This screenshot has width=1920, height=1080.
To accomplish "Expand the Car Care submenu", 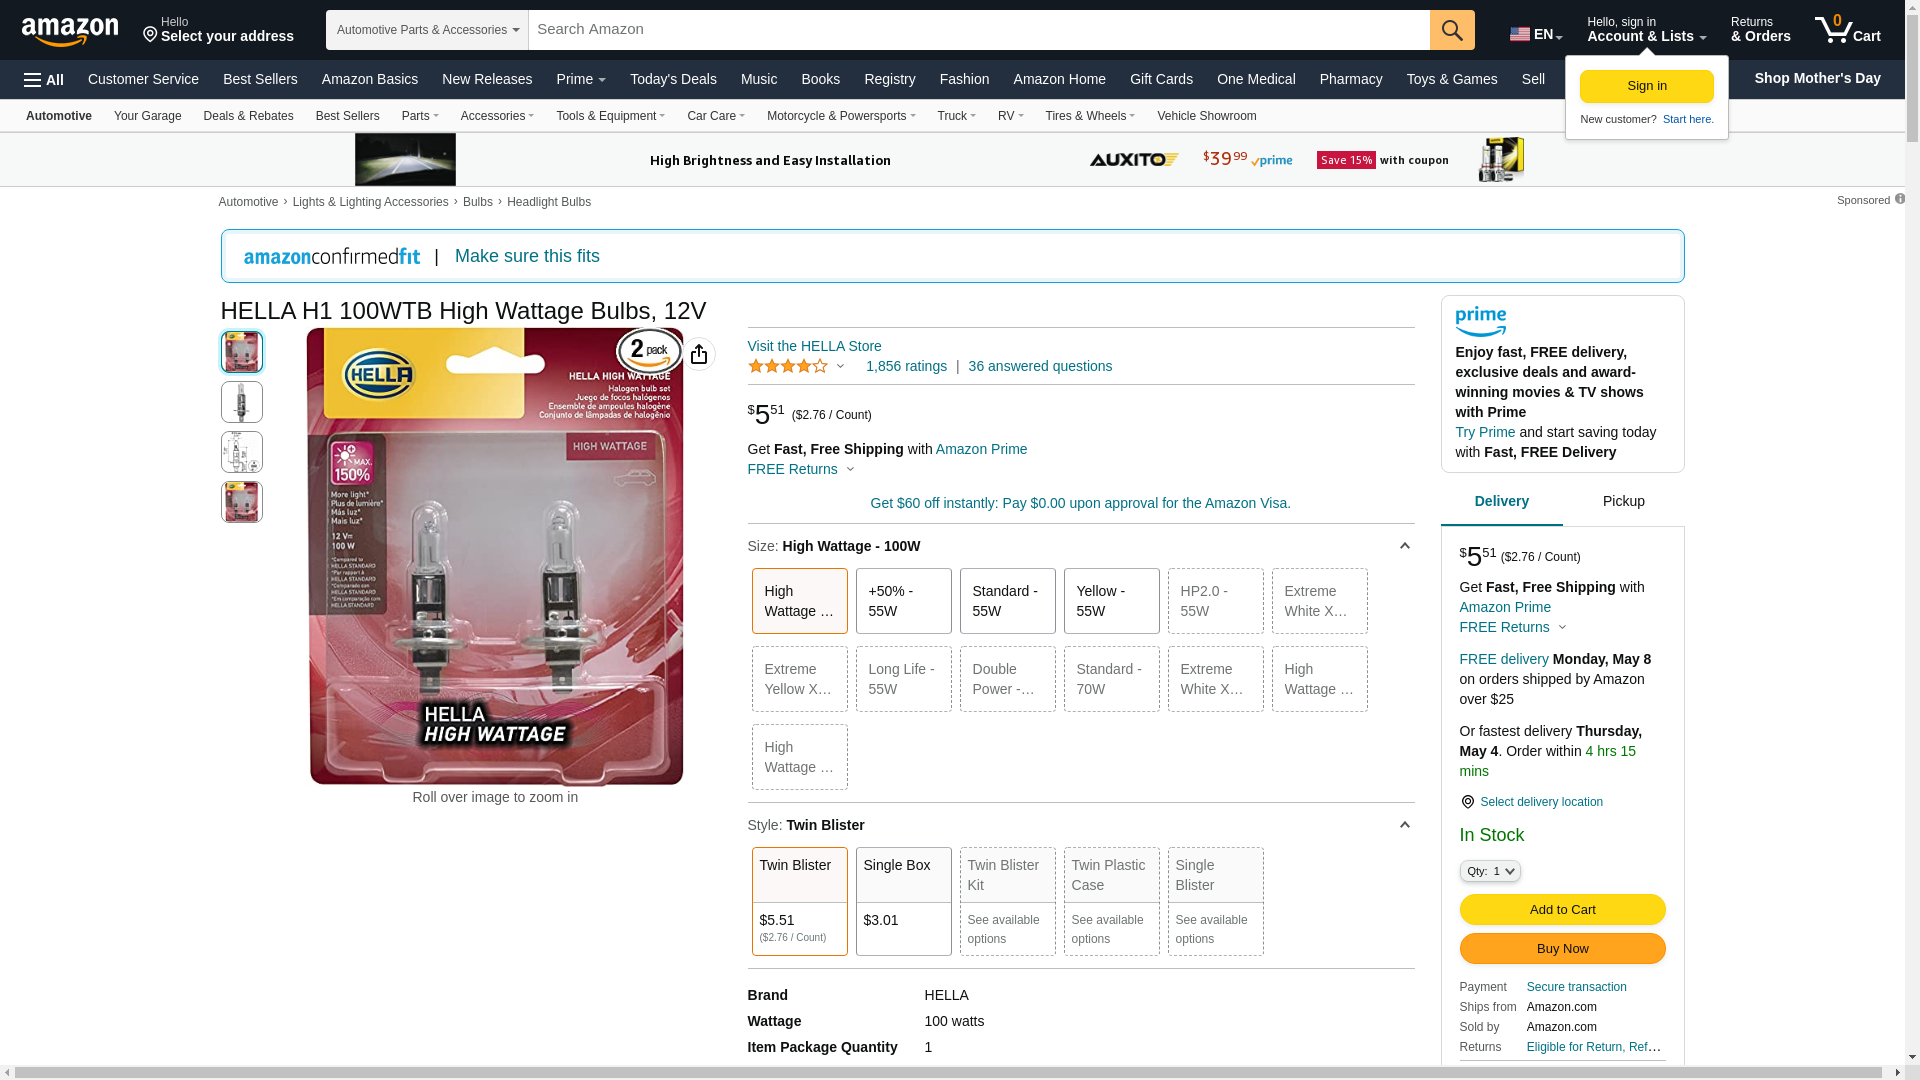I will [716, 116].
